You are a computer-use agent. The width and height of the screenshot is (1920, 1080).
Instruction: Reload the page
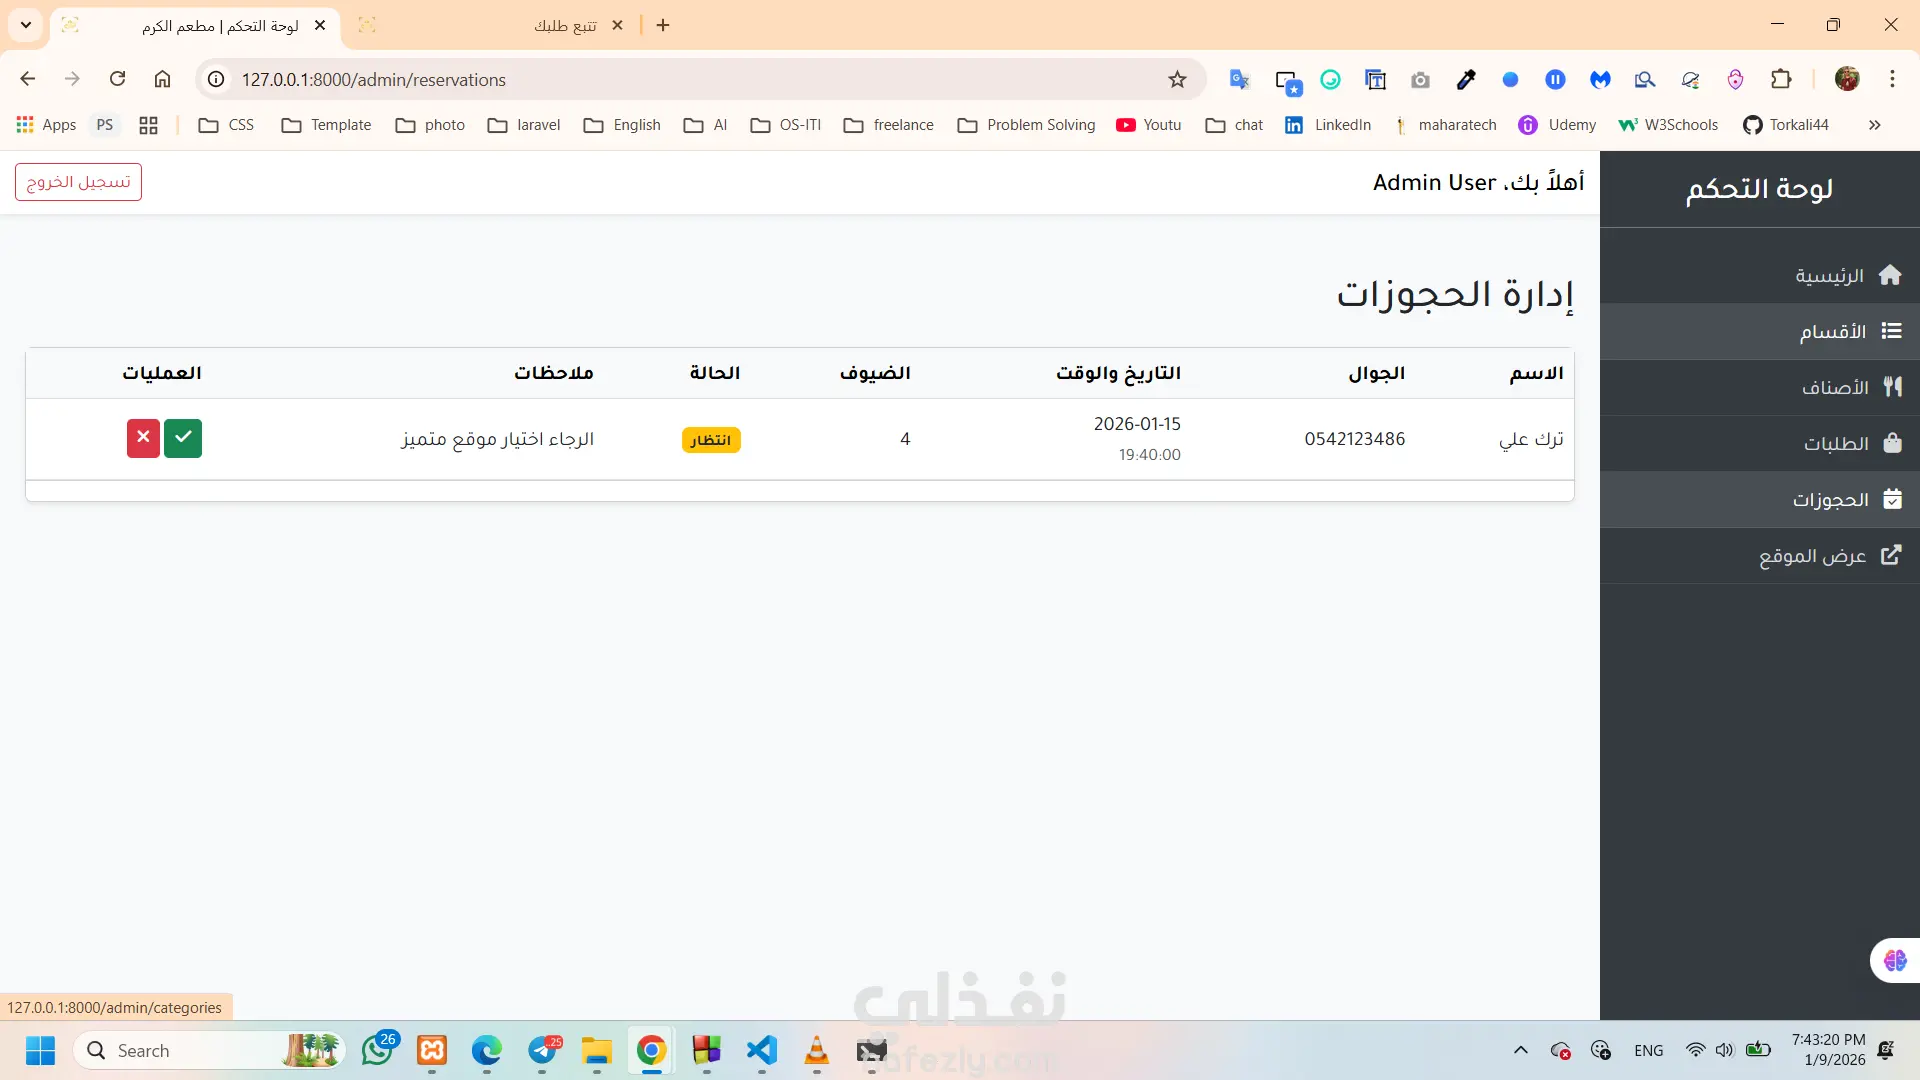(x=117, y=79)
